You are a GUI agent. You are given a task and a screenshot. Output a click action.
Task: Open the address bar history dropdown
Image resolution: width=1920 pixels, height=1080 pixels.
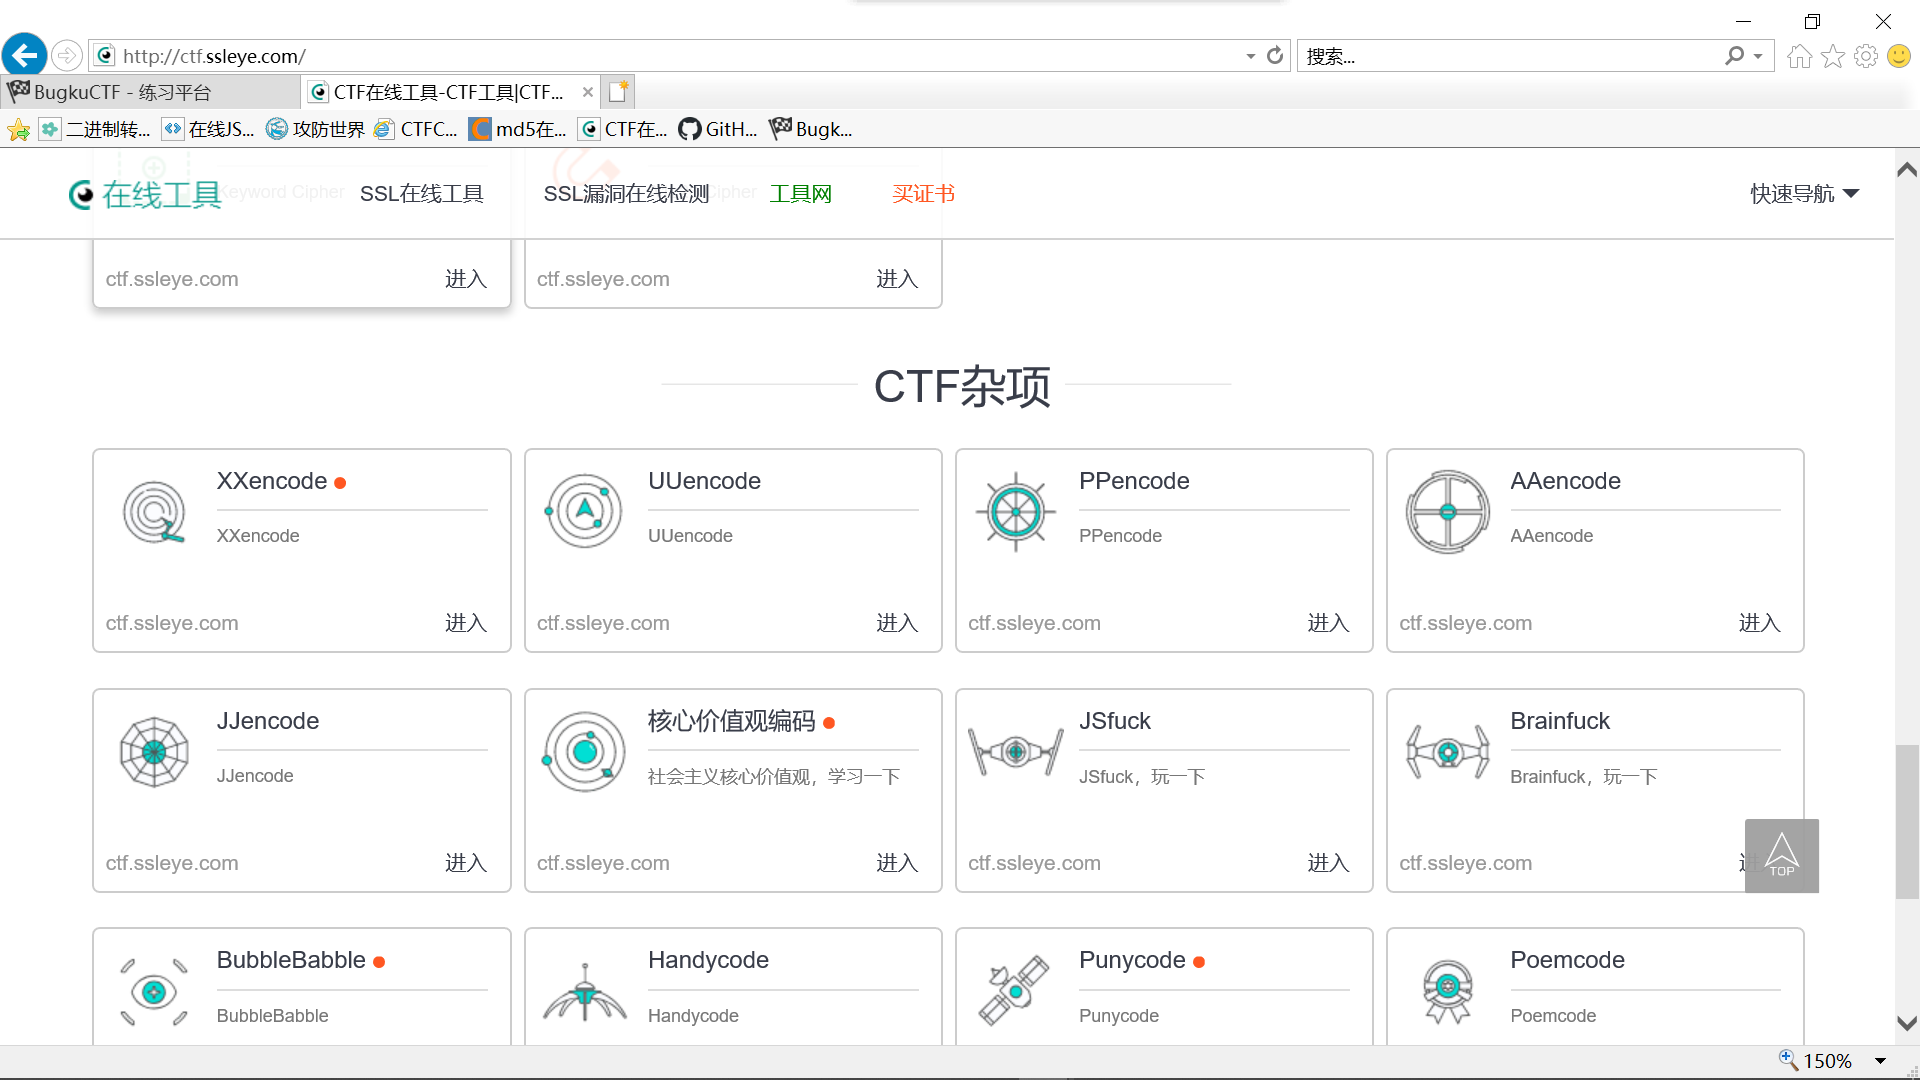[x=1249, y=56]
